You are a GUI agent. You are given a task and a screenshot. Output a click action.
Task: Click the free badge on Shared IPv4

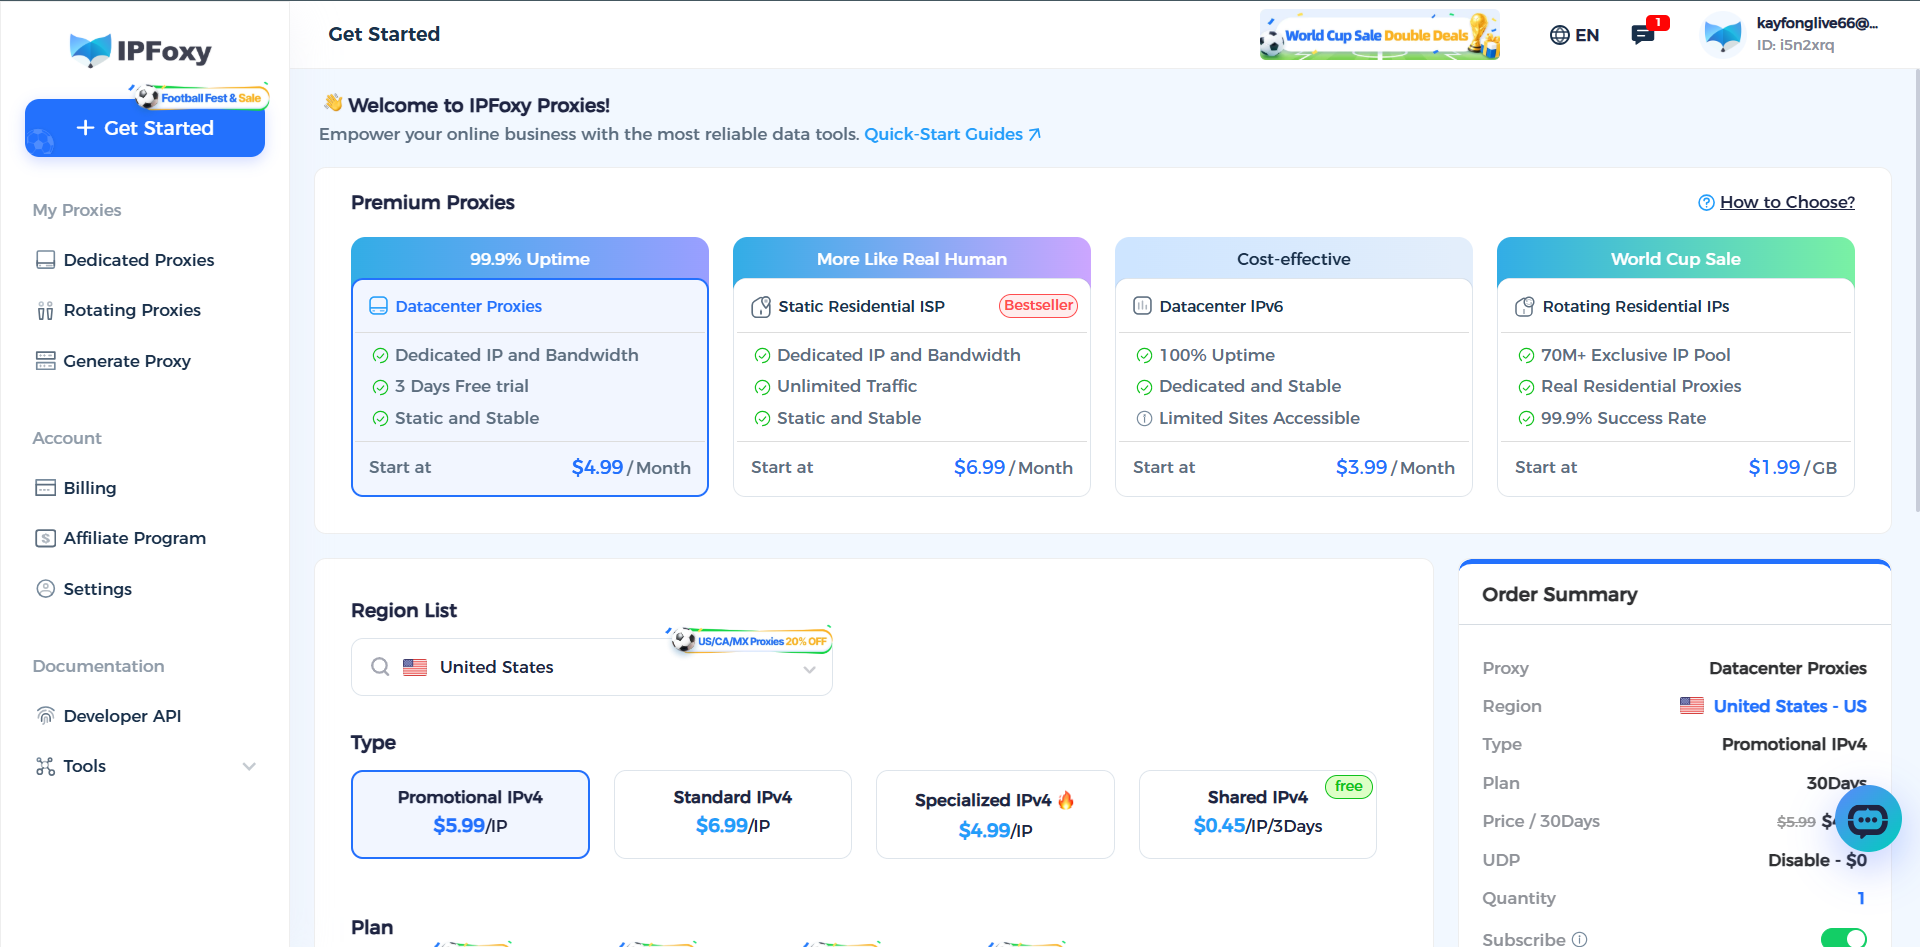tap(1349, 786)
